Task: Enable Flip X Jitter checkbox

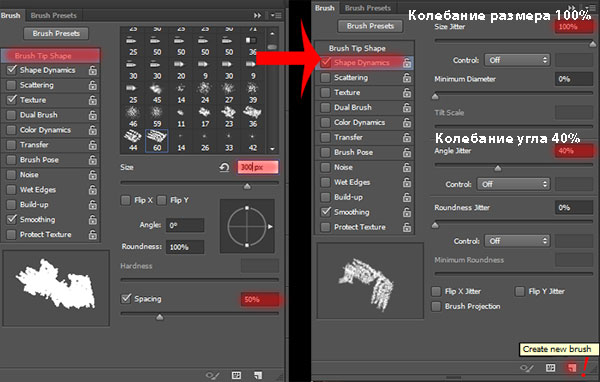Action: (x=436, y=291)
